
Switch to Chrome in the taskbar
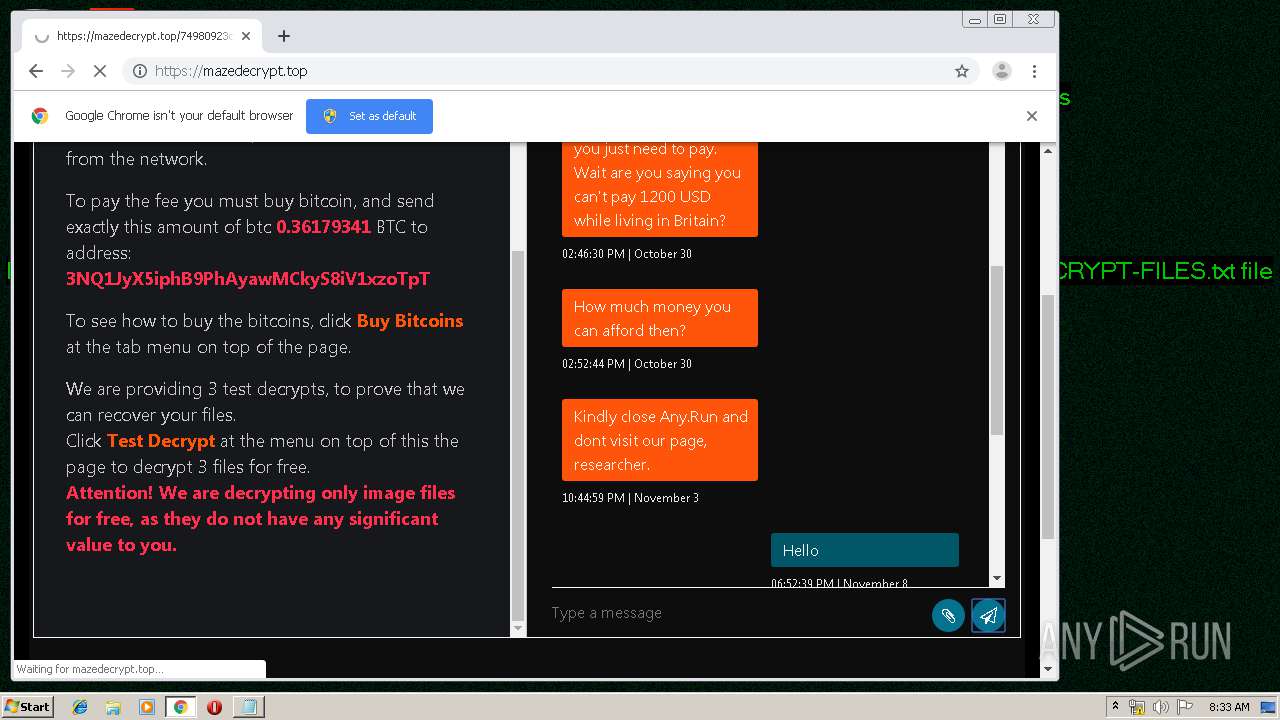pyautogui.click(x=180, y=707)
